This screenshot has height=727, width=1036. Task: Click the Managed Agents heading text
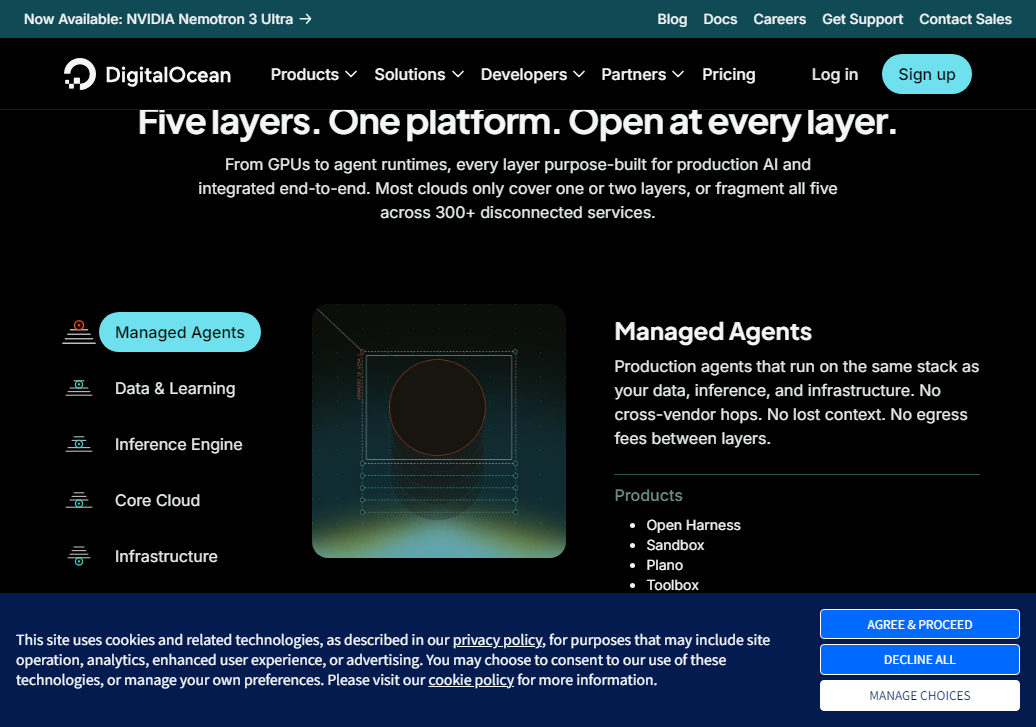[x=713, y=332]
